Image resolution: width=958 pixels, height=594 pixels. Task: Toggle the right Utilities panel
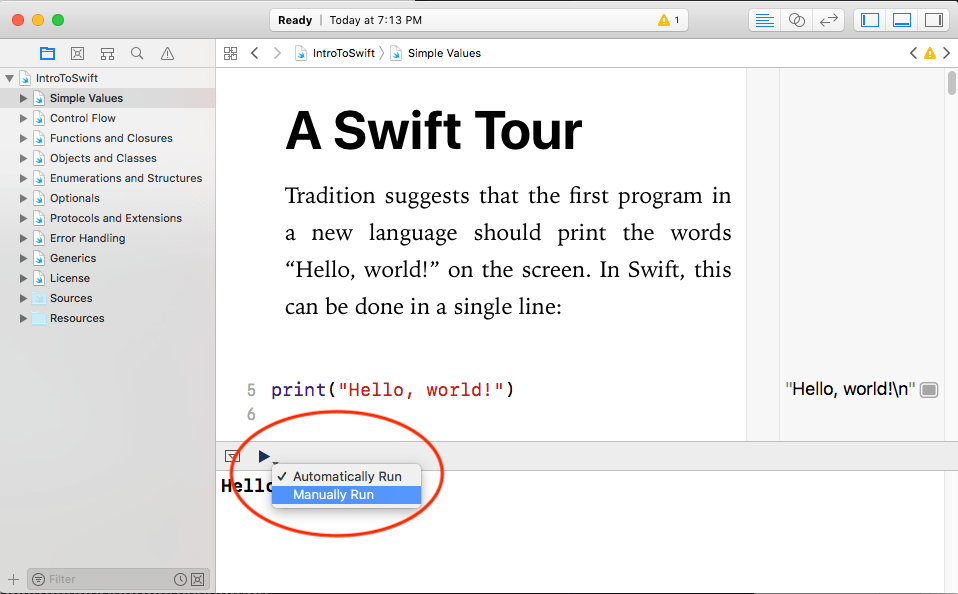[934, 20]
